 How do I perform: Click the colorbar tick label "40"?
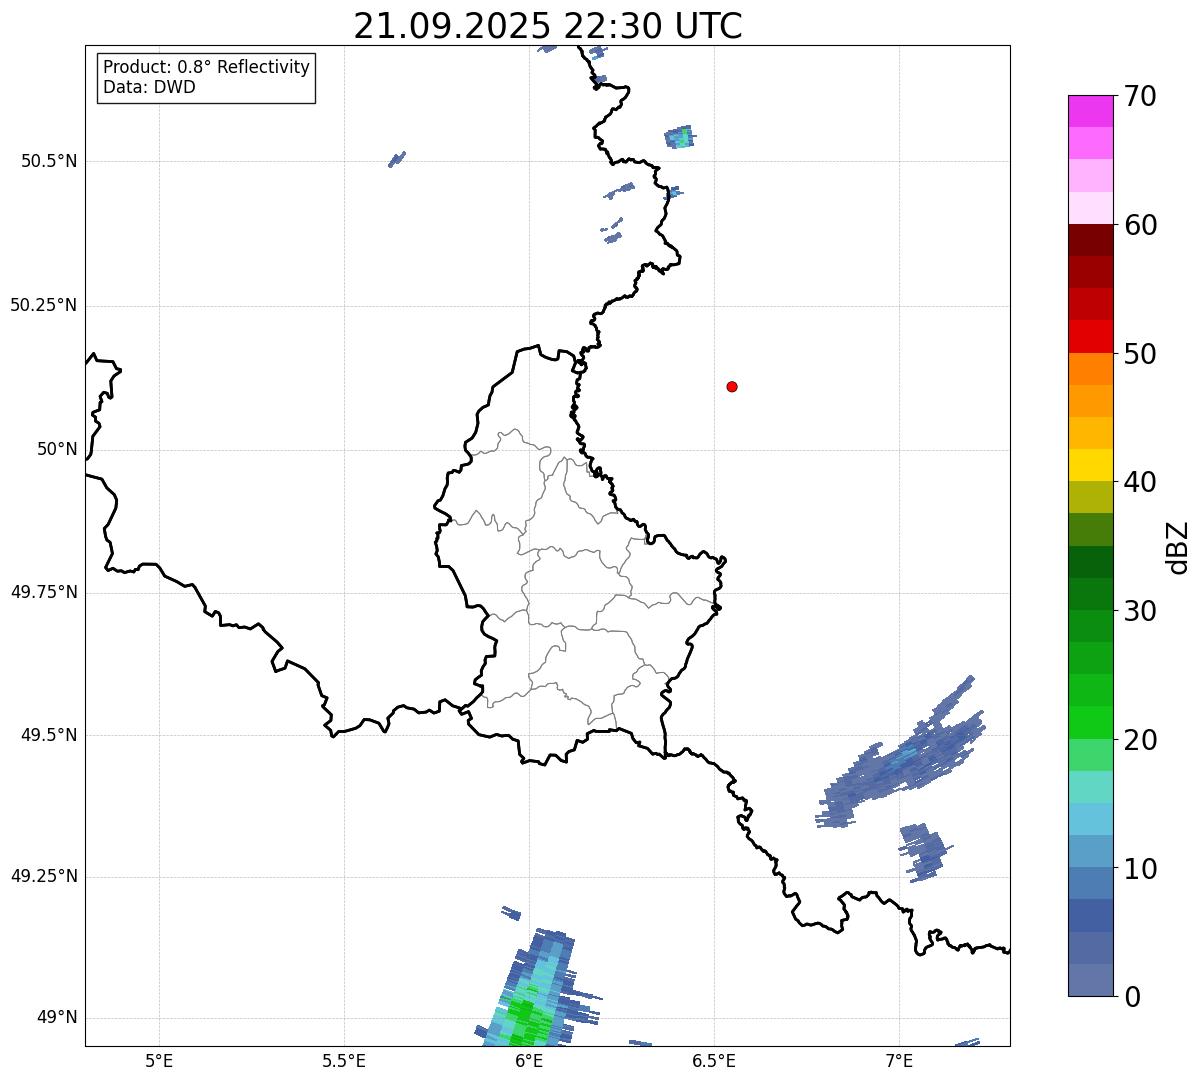1139,482
